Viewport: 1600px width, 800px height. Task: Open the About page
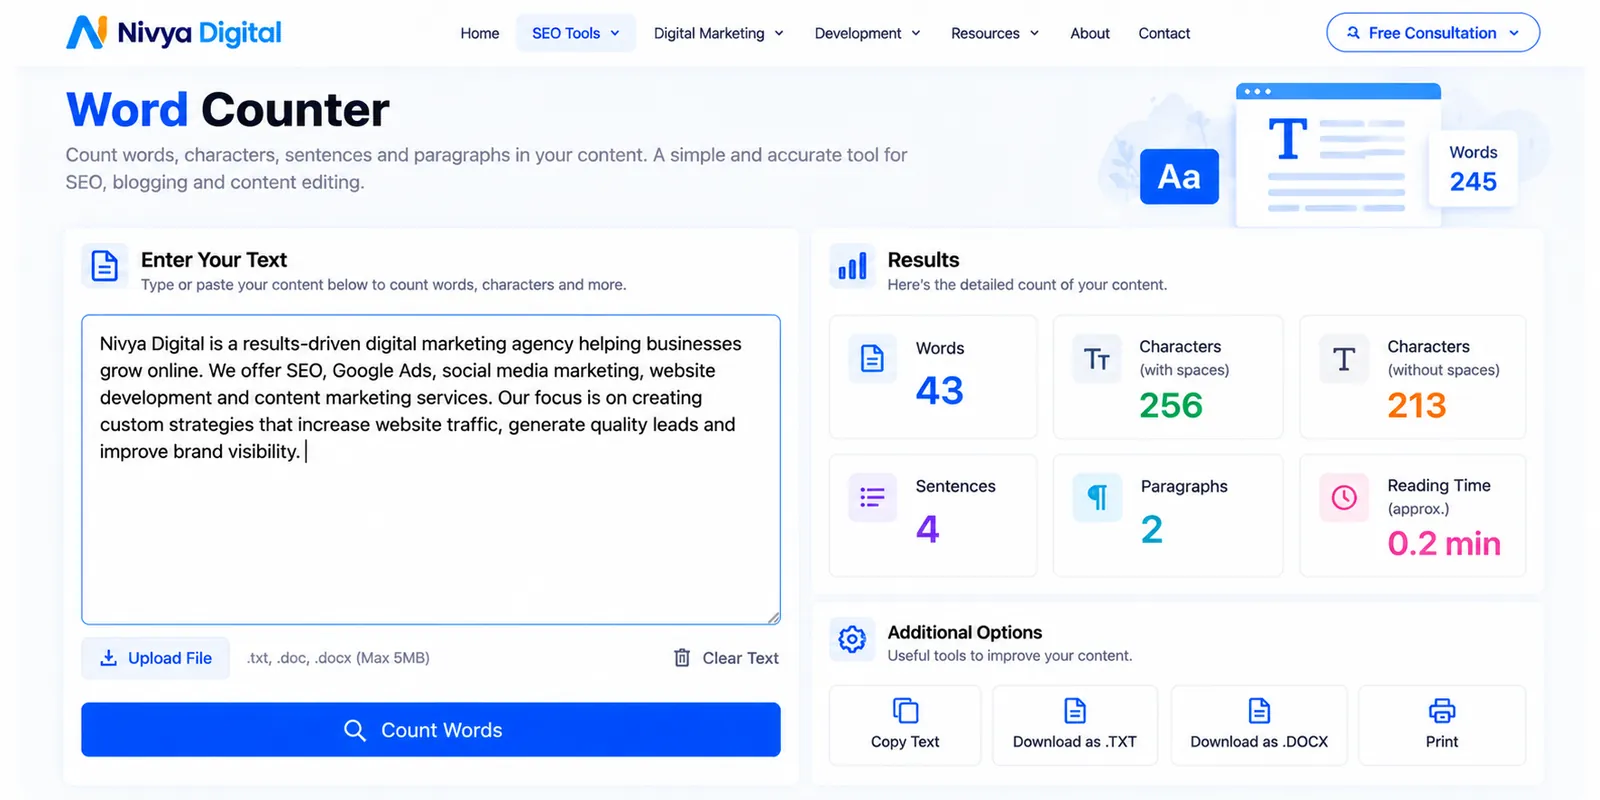[1090, 33]
